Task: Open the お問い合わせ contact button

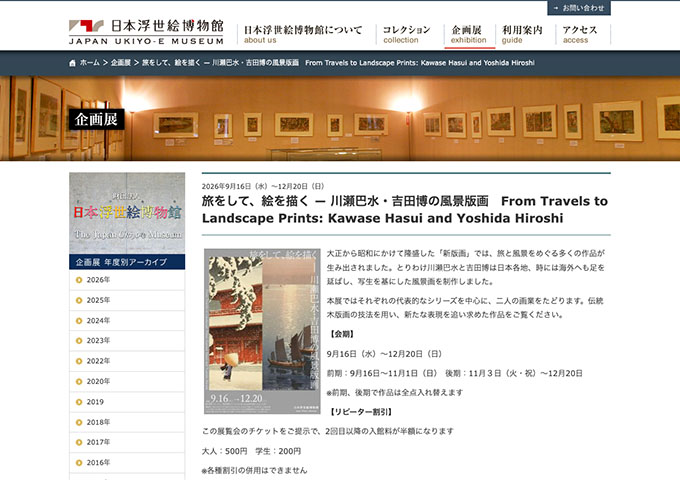Action: pyautogui.click(x=579, y=8)
